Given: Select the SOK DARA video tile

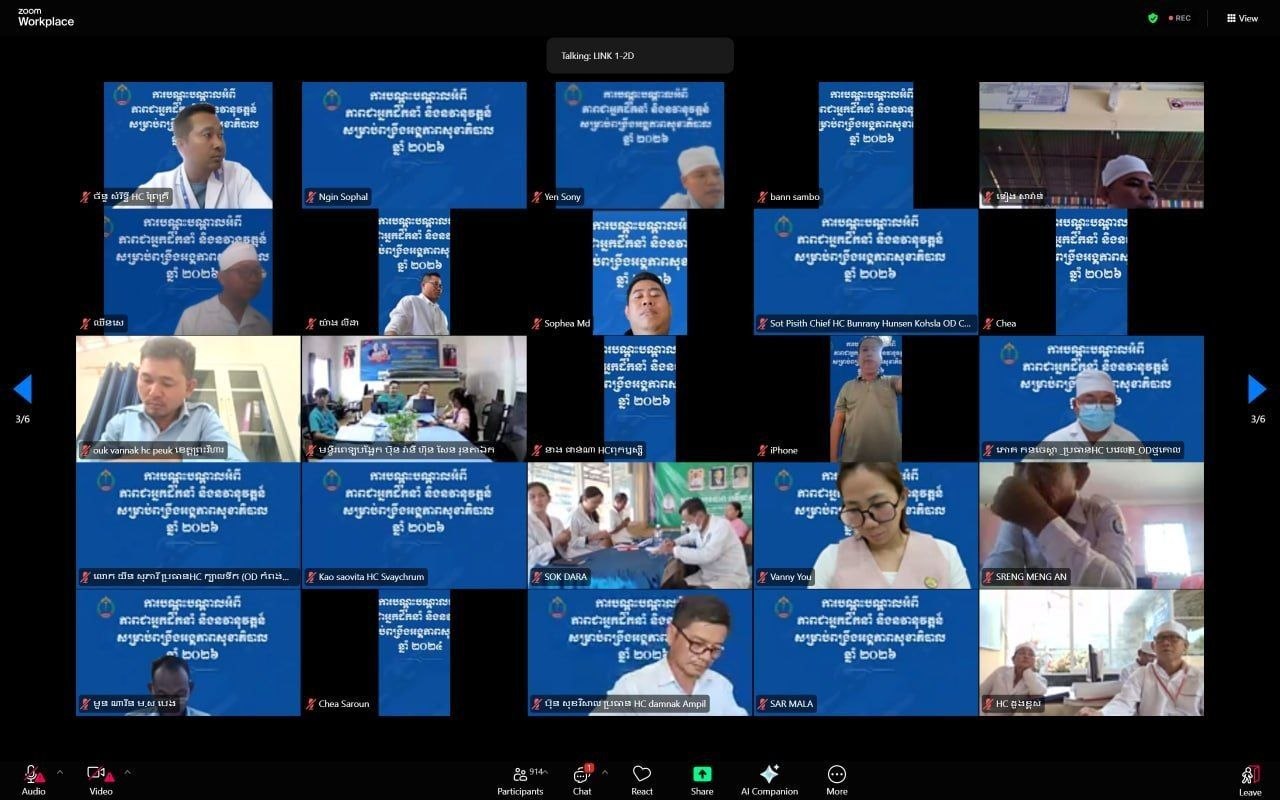Looking at the screenshot, I should tap(639, 525).
